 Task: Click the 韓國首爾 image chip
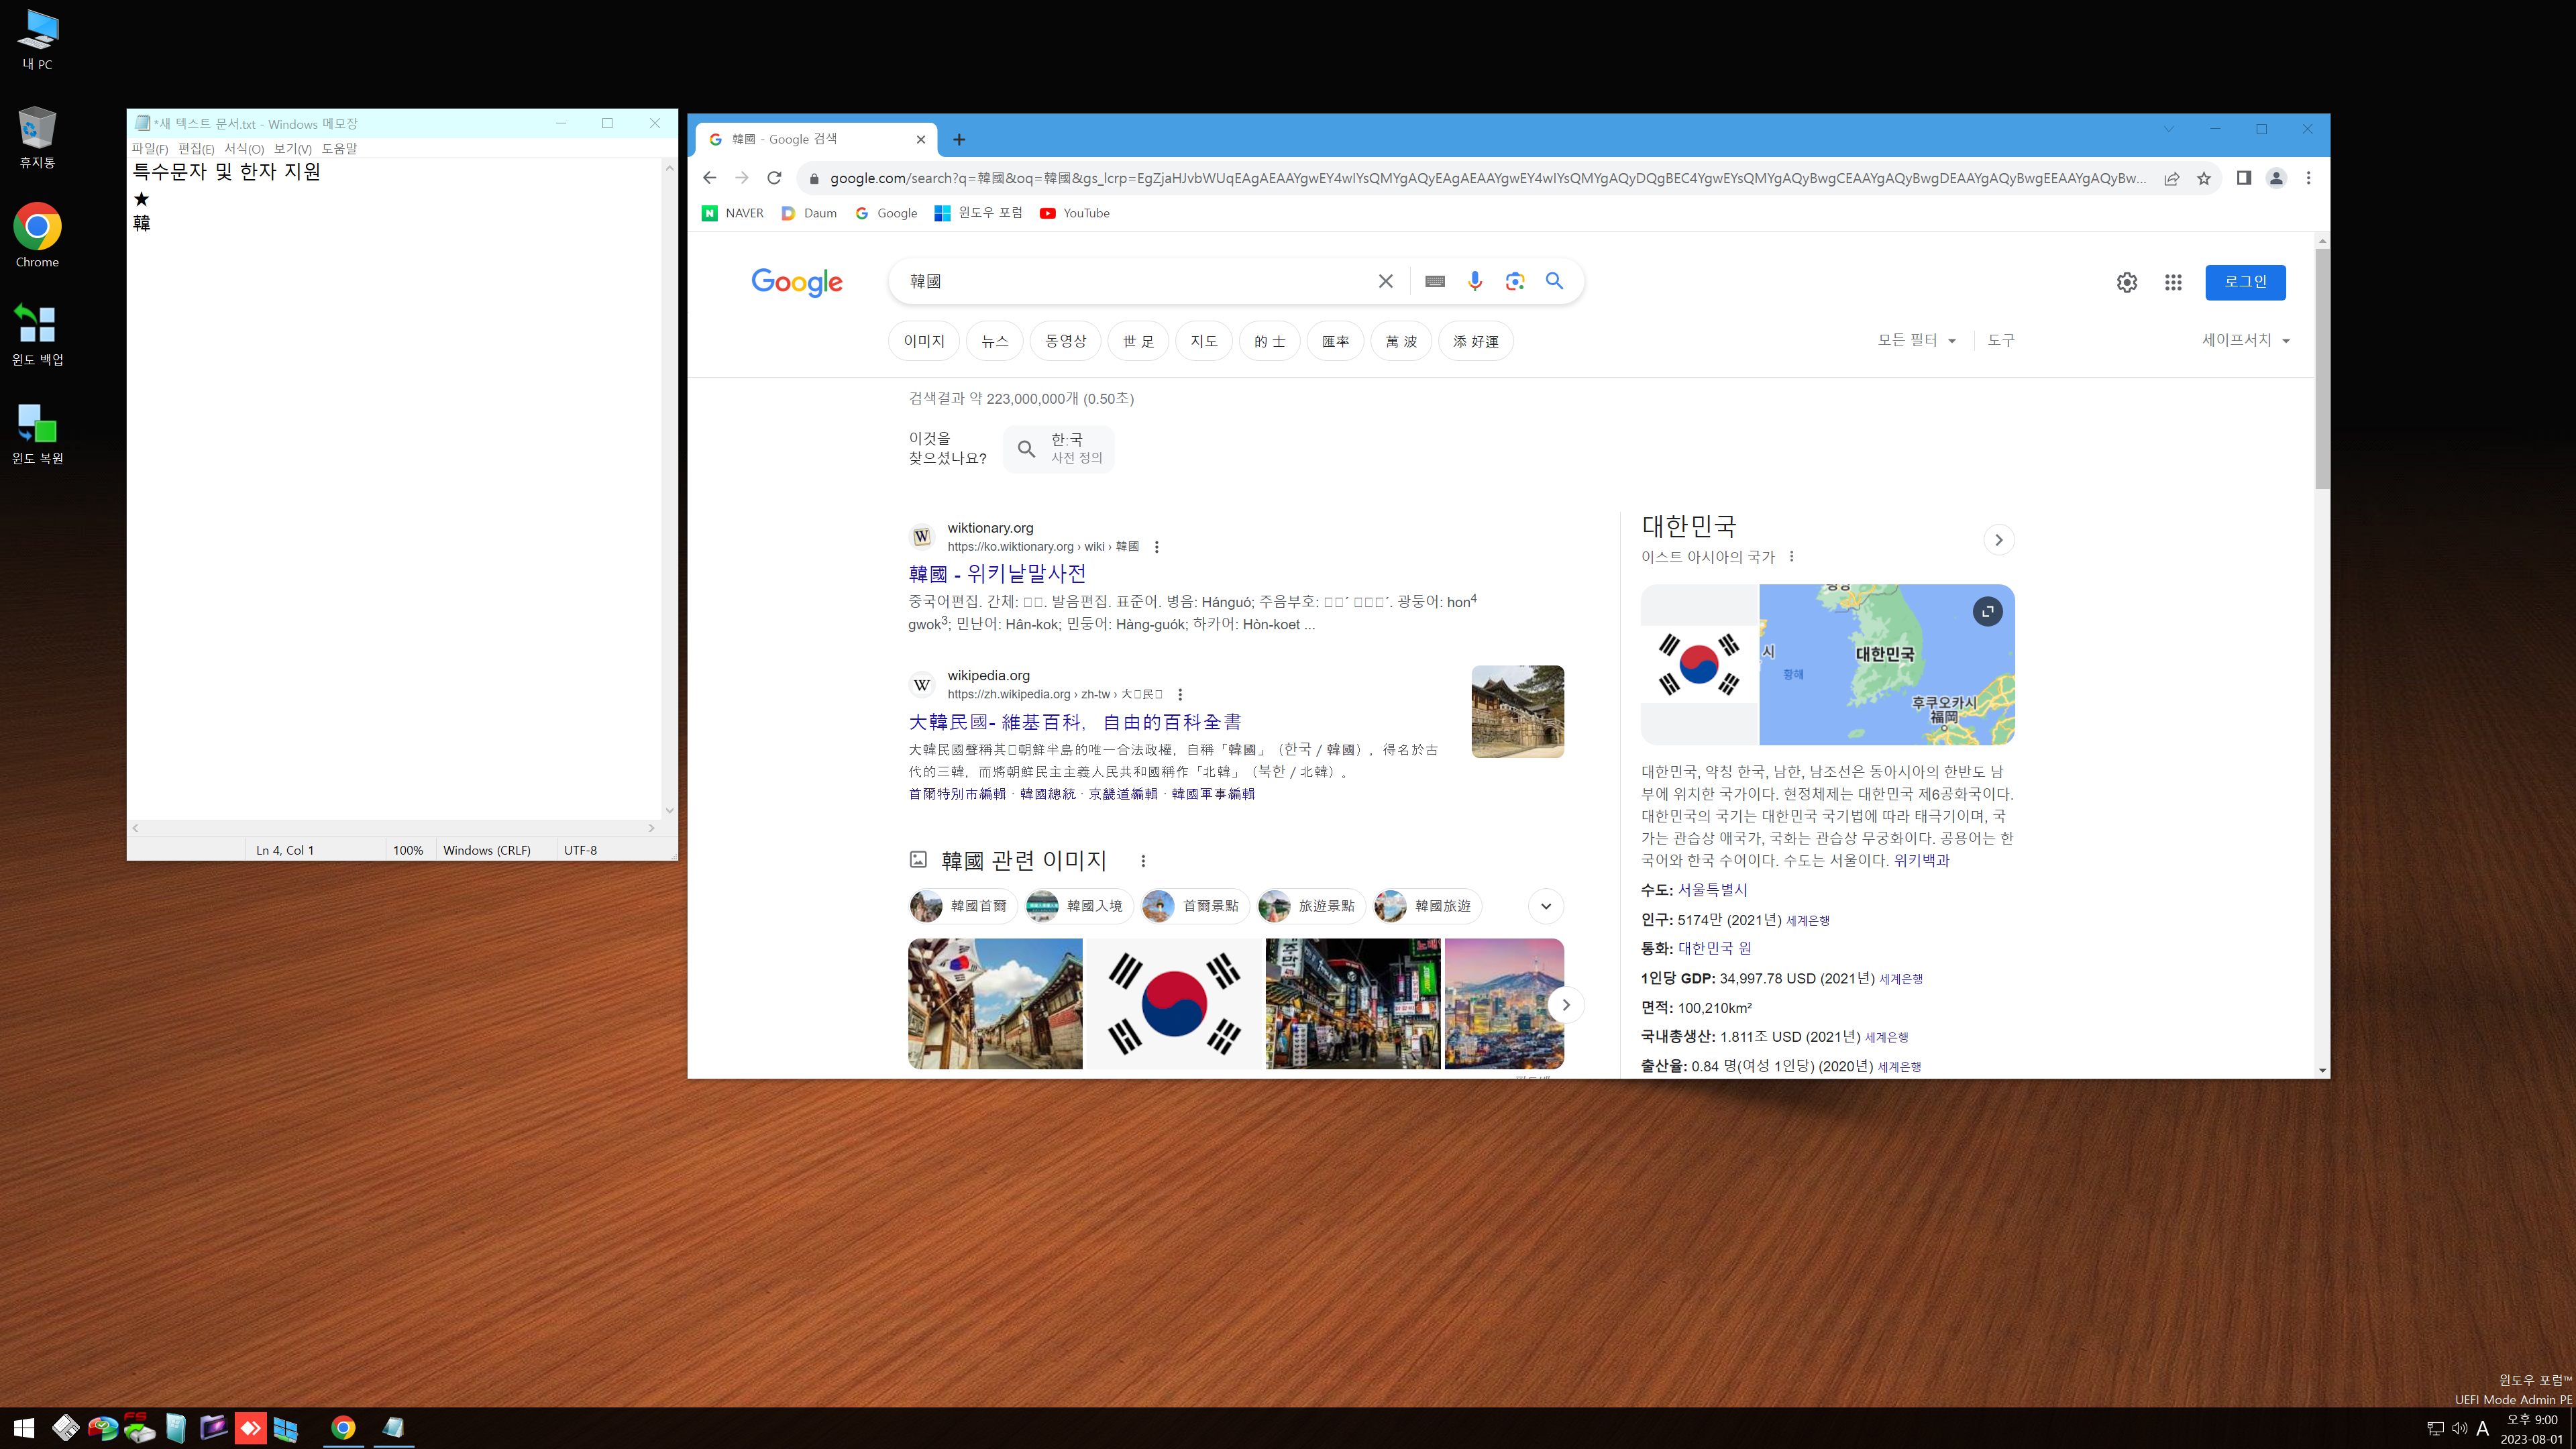pos(963,906)
